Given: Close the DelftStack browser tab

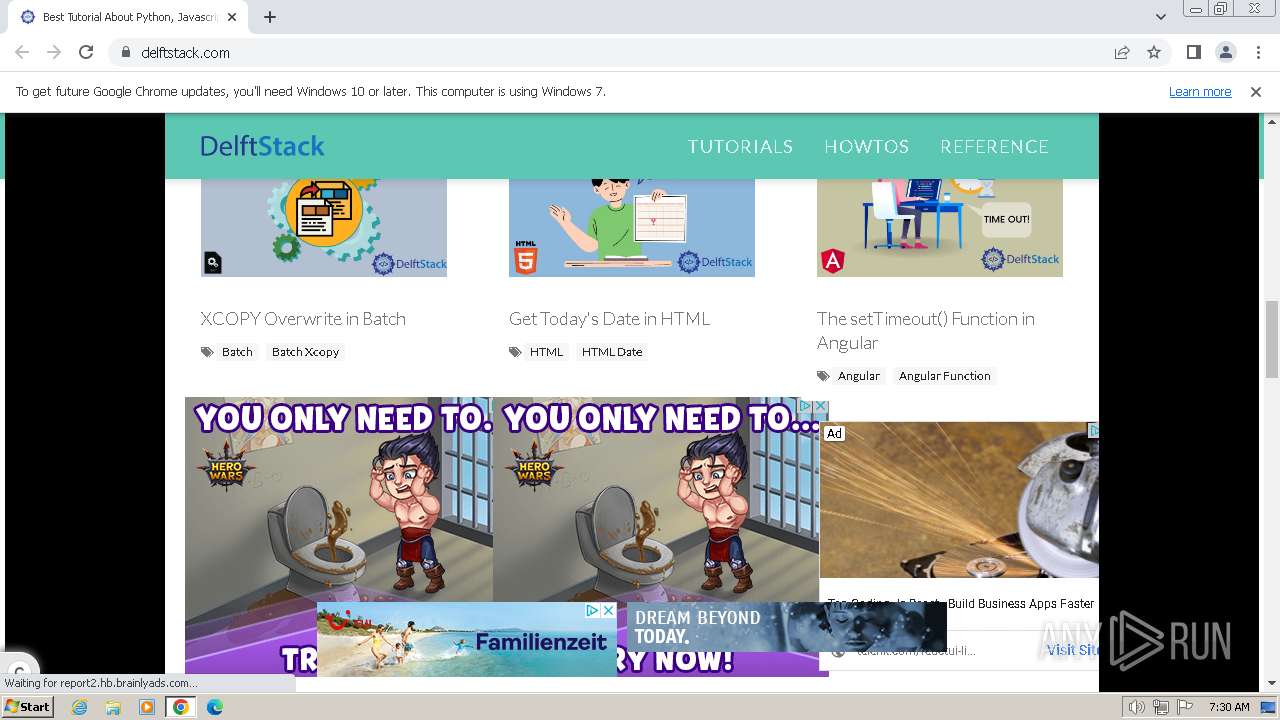Looking at the screenshot, I should tap(232, 17).
